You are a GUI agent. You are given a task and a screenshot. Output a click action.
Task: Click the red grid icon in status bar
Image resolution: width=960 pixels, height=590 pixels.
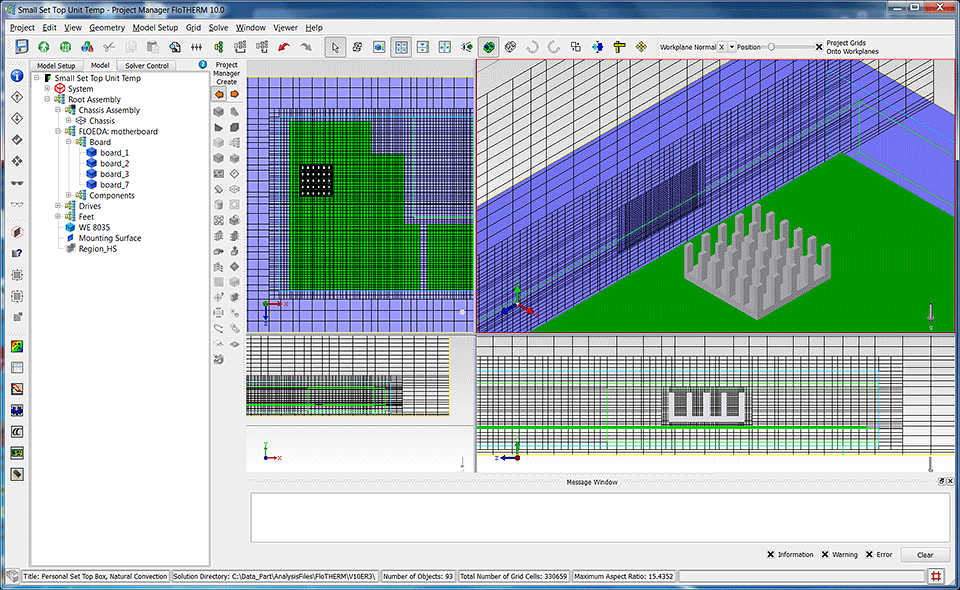tap(936, 576)
